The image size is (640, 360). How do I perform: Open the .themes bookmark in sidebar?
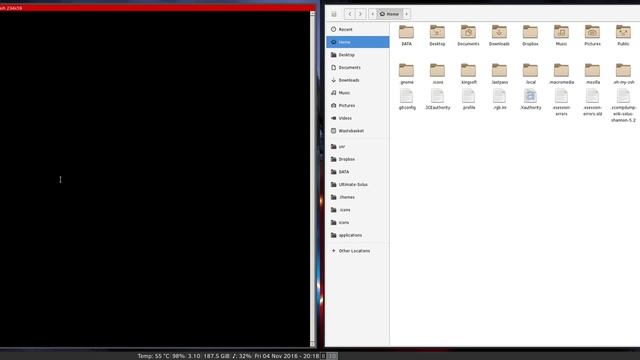358,197
